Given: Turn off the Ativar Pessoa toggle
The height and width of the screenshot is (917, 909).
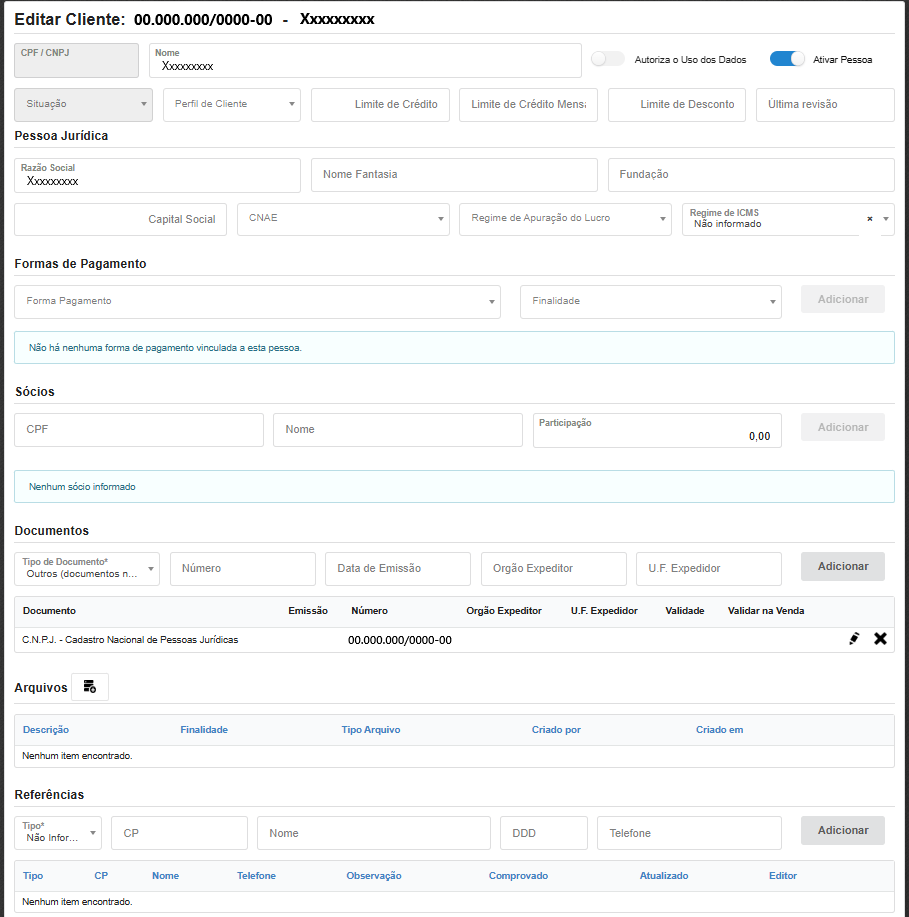Looking at the screenshot, I should 787,59.
